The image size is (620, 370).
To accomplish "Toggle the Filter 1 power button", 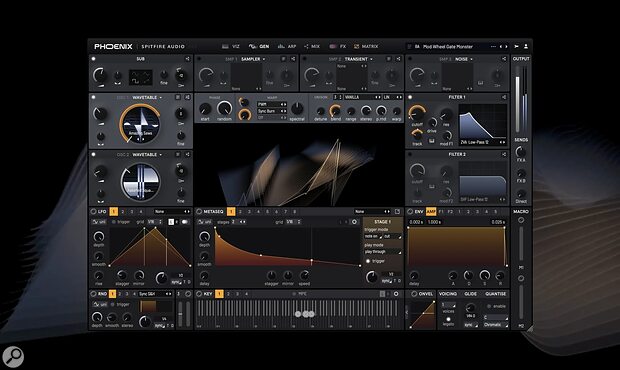I will point(410,97).
